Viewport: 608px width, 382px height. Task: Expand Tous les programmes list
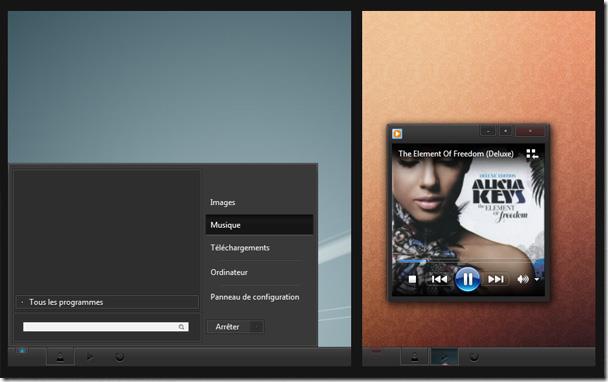[x=107, y=302]
